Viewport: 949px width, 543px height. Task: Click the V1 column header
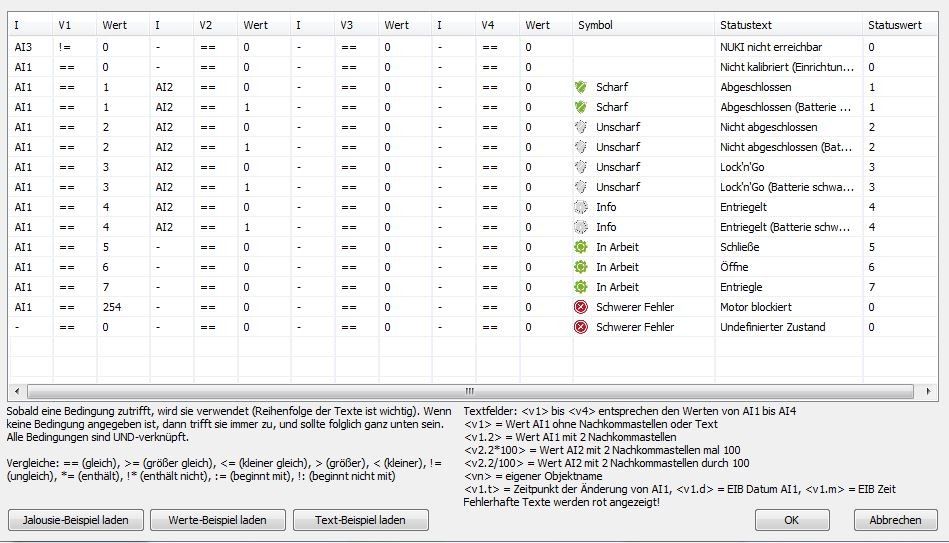(74, 25)
